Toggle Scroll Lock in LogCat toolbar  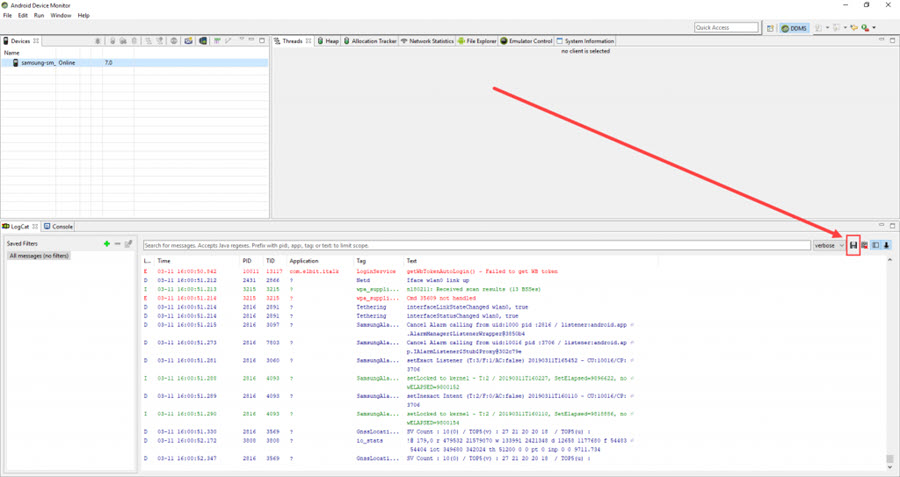click(x=886, y=245)
